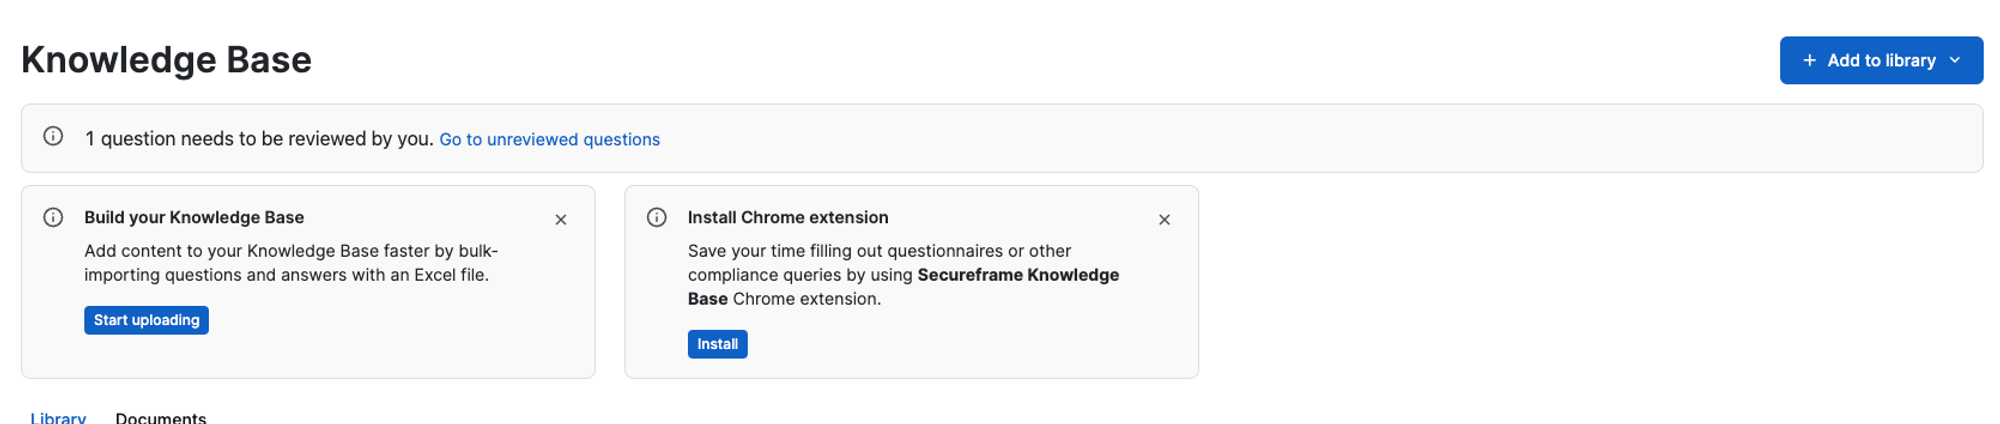Switch to the Library tab
The height and width of the screenshot is (424, 2000).
[58, 417]
